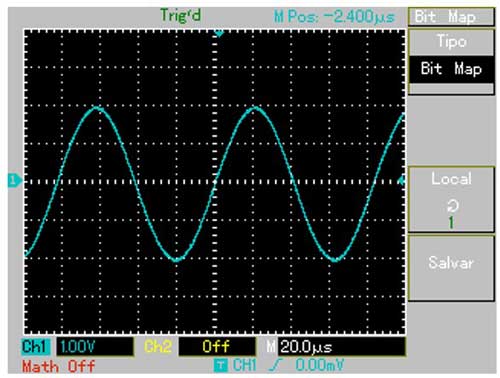Click the local position number 1
The height and width of the screenshot is (378, 500).
click(451, 222)
